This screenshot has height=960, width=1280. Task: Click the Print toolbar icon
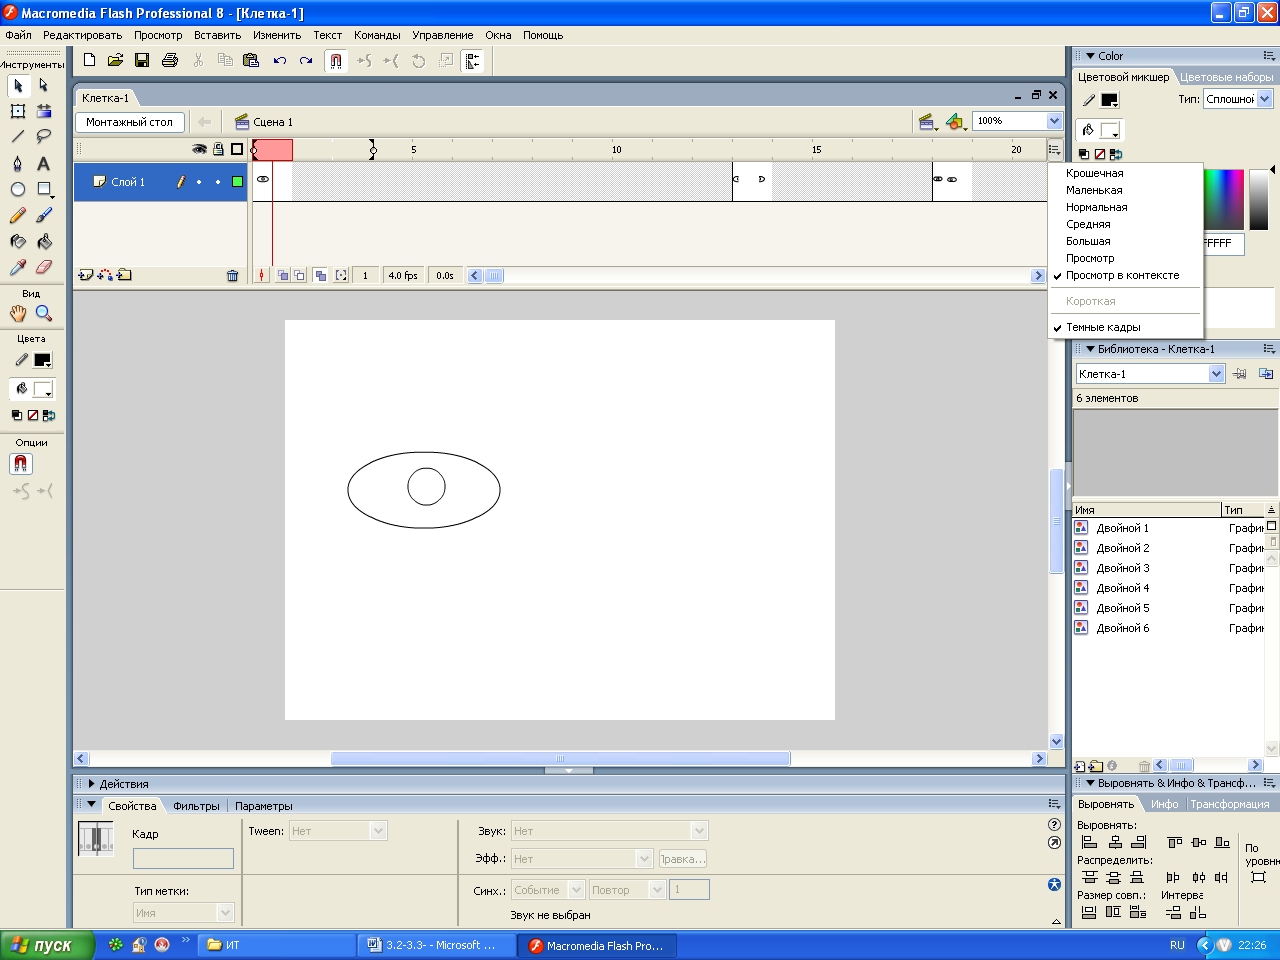170,60
